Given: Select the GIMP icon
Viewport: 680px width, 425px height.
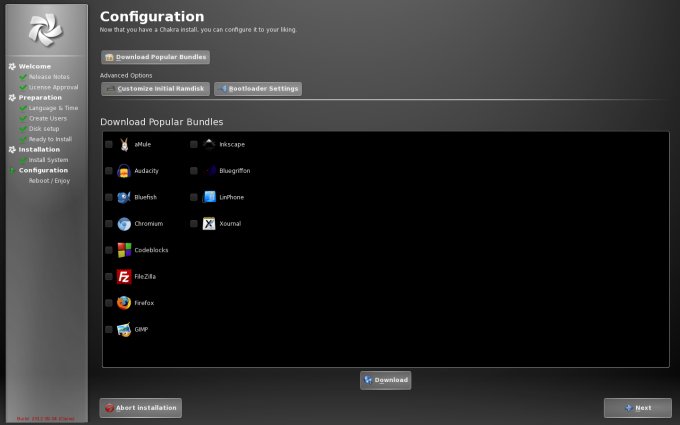Looking at the screenshot, I should click(x=124, y=329).
